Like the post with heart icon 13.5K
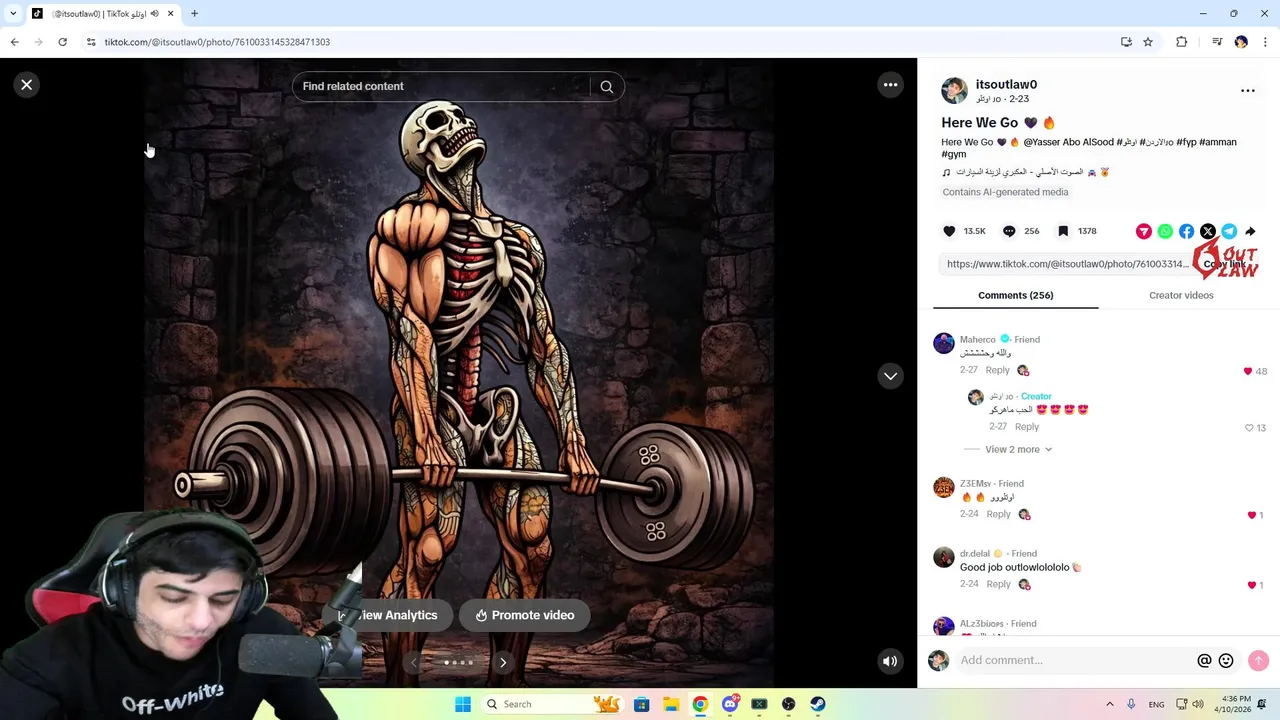This screenshot has width=1280, height=720. [949, 231]
